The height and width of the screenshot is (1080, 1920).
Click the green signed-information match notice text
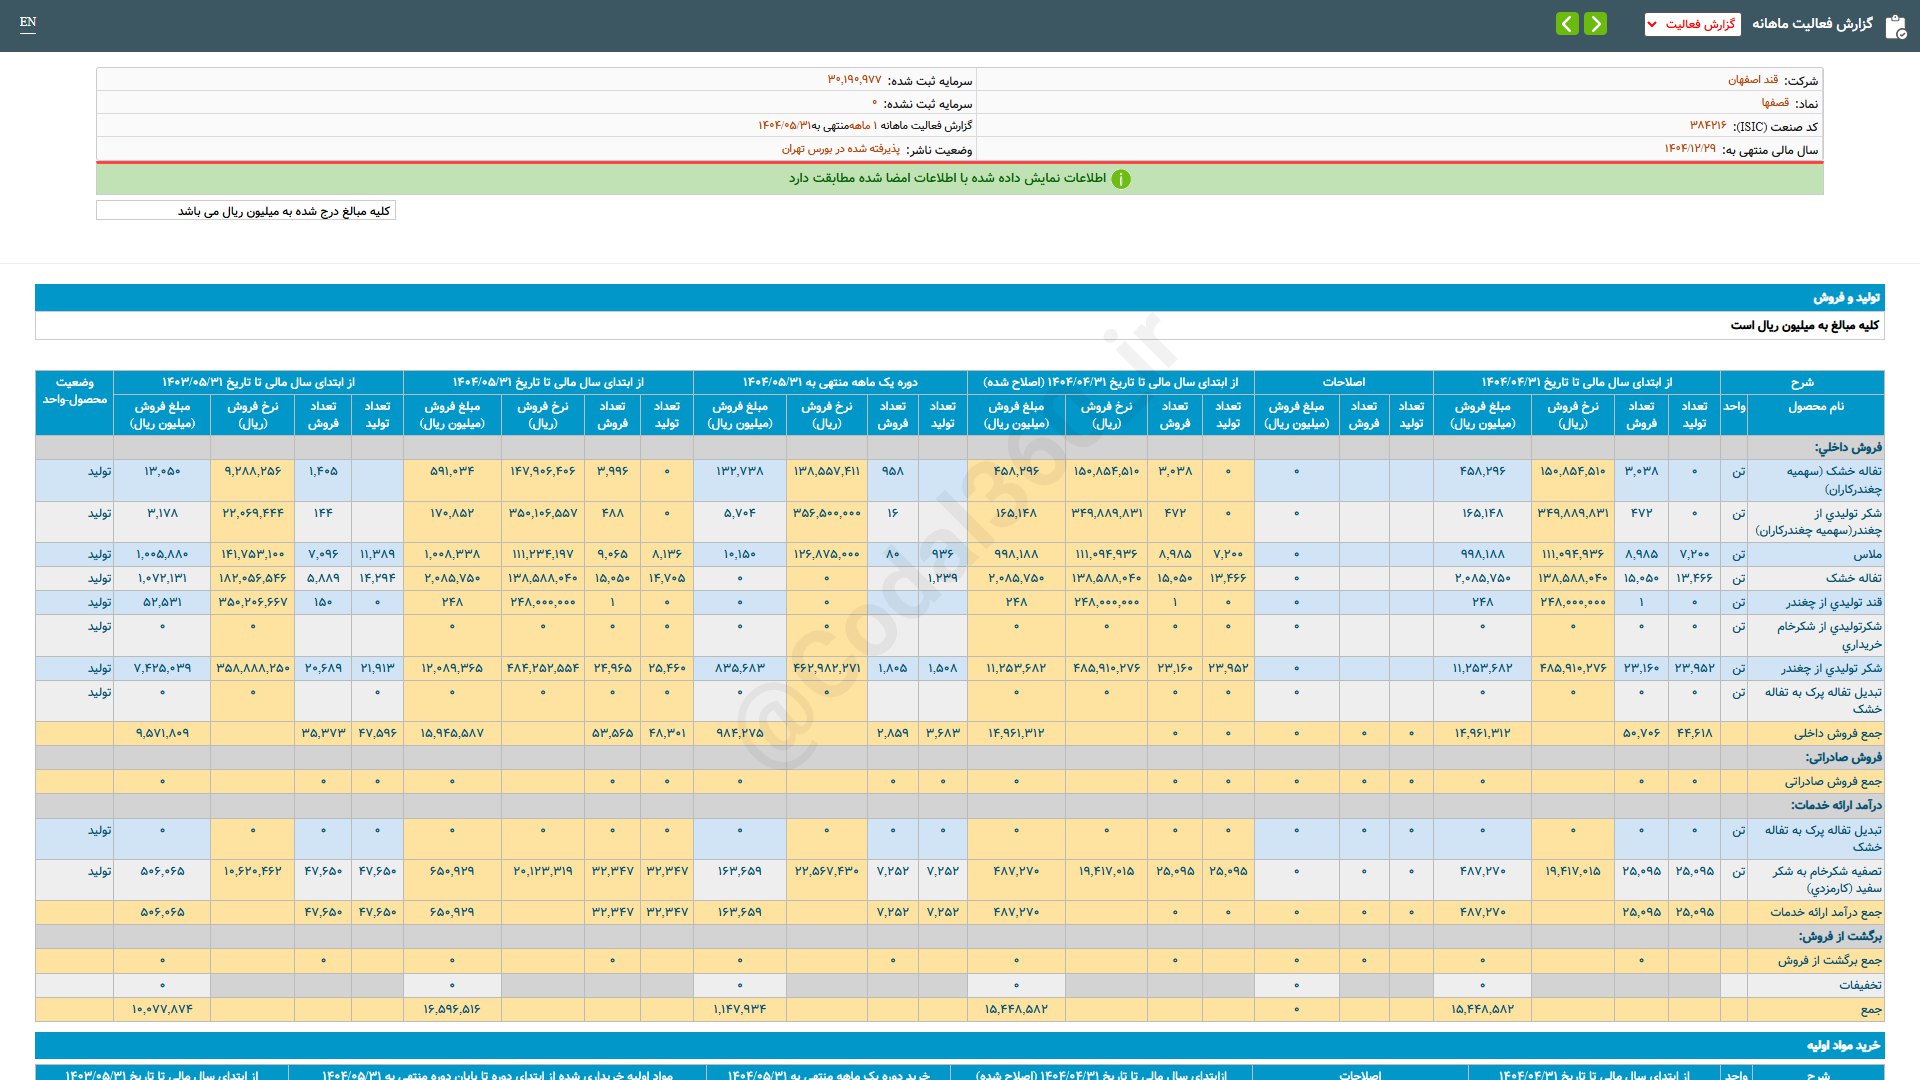[947, 178]
